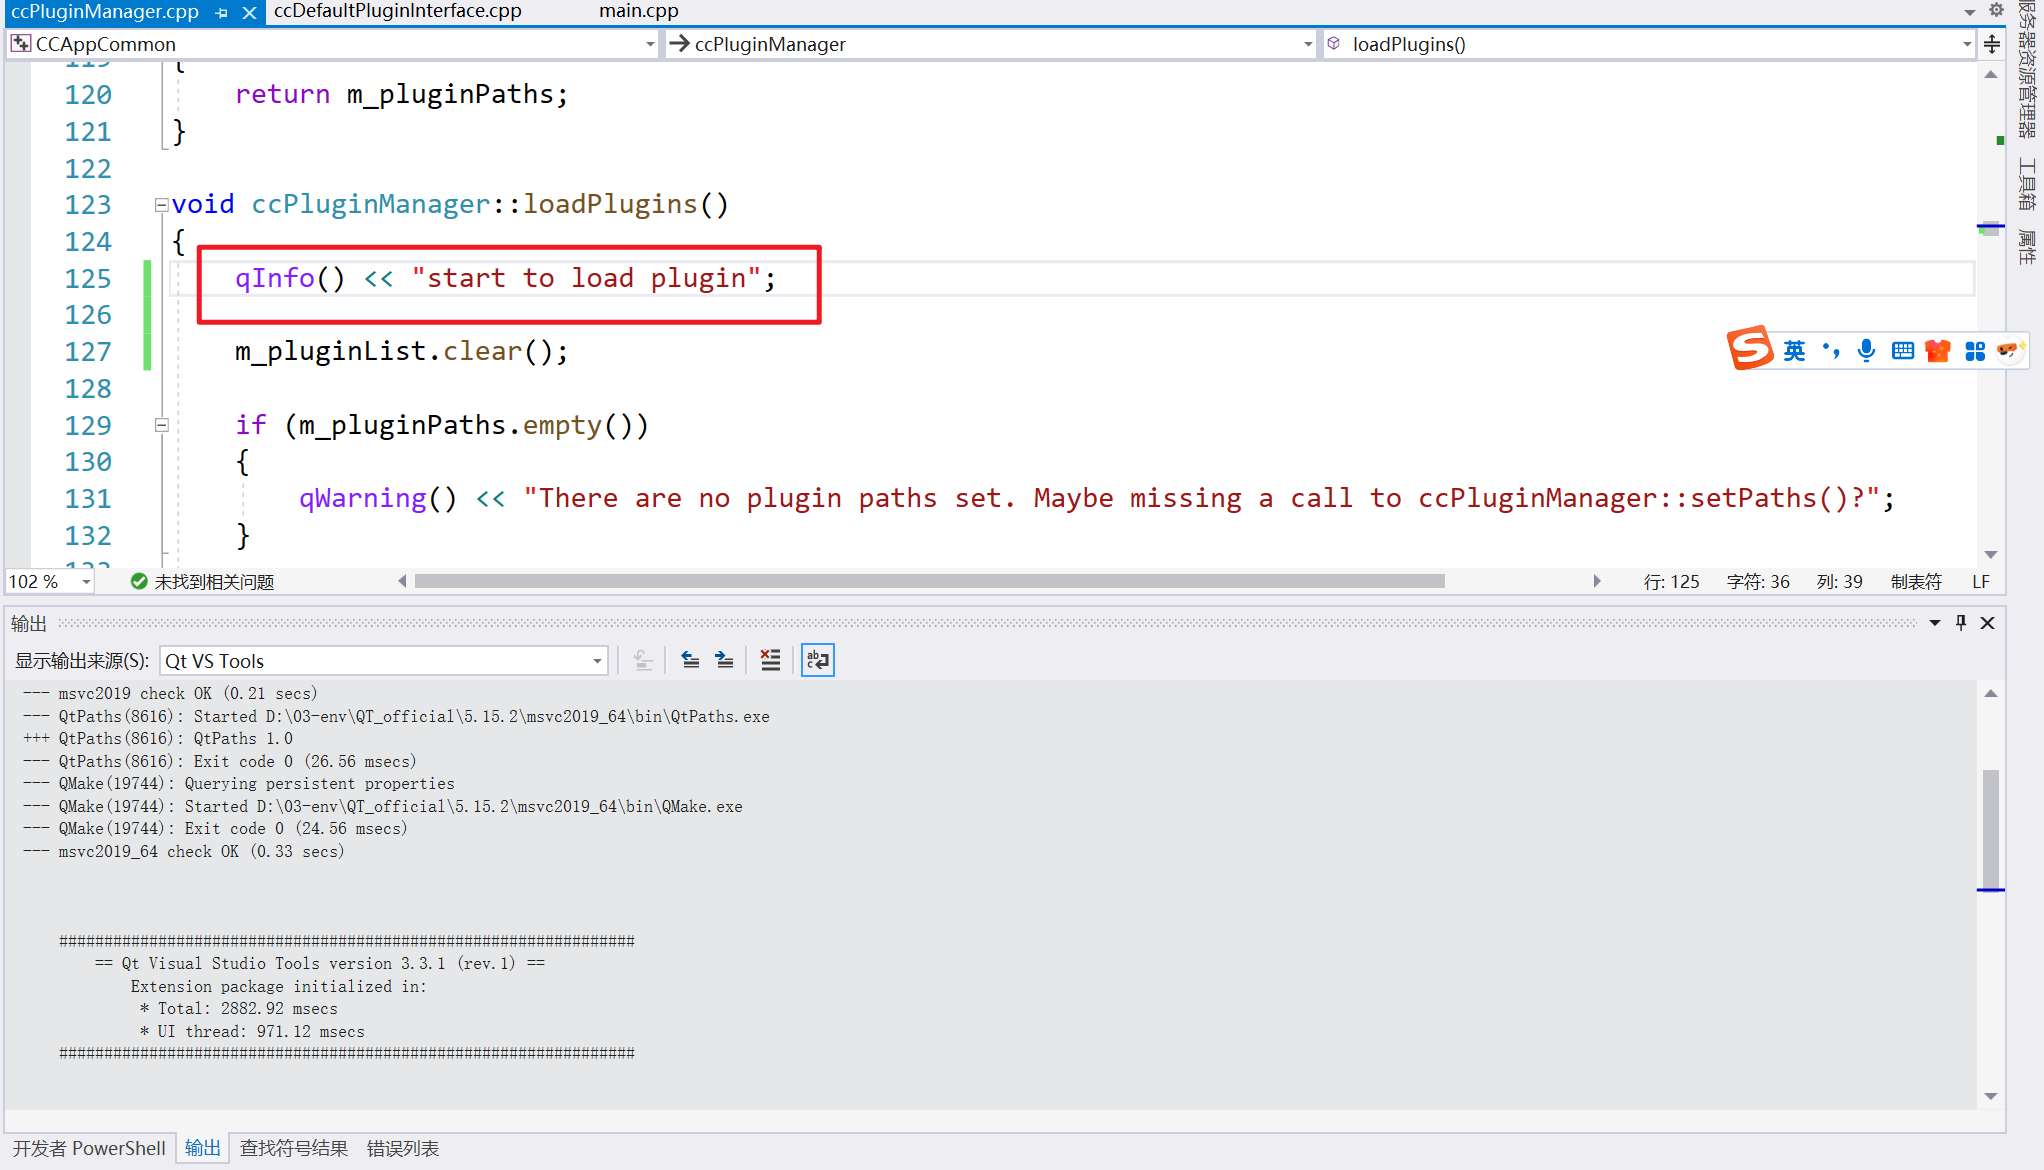Screen dimensions: 2044x1170
Task: Open the Sogou toolbox grid icon
Action: 1975,351
